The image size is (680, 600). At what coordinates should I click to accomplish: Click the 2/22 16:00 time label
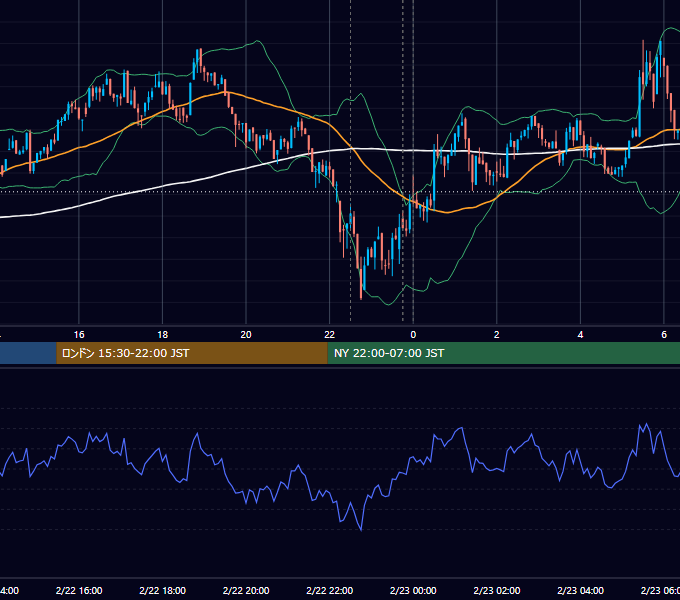[79, 590]
